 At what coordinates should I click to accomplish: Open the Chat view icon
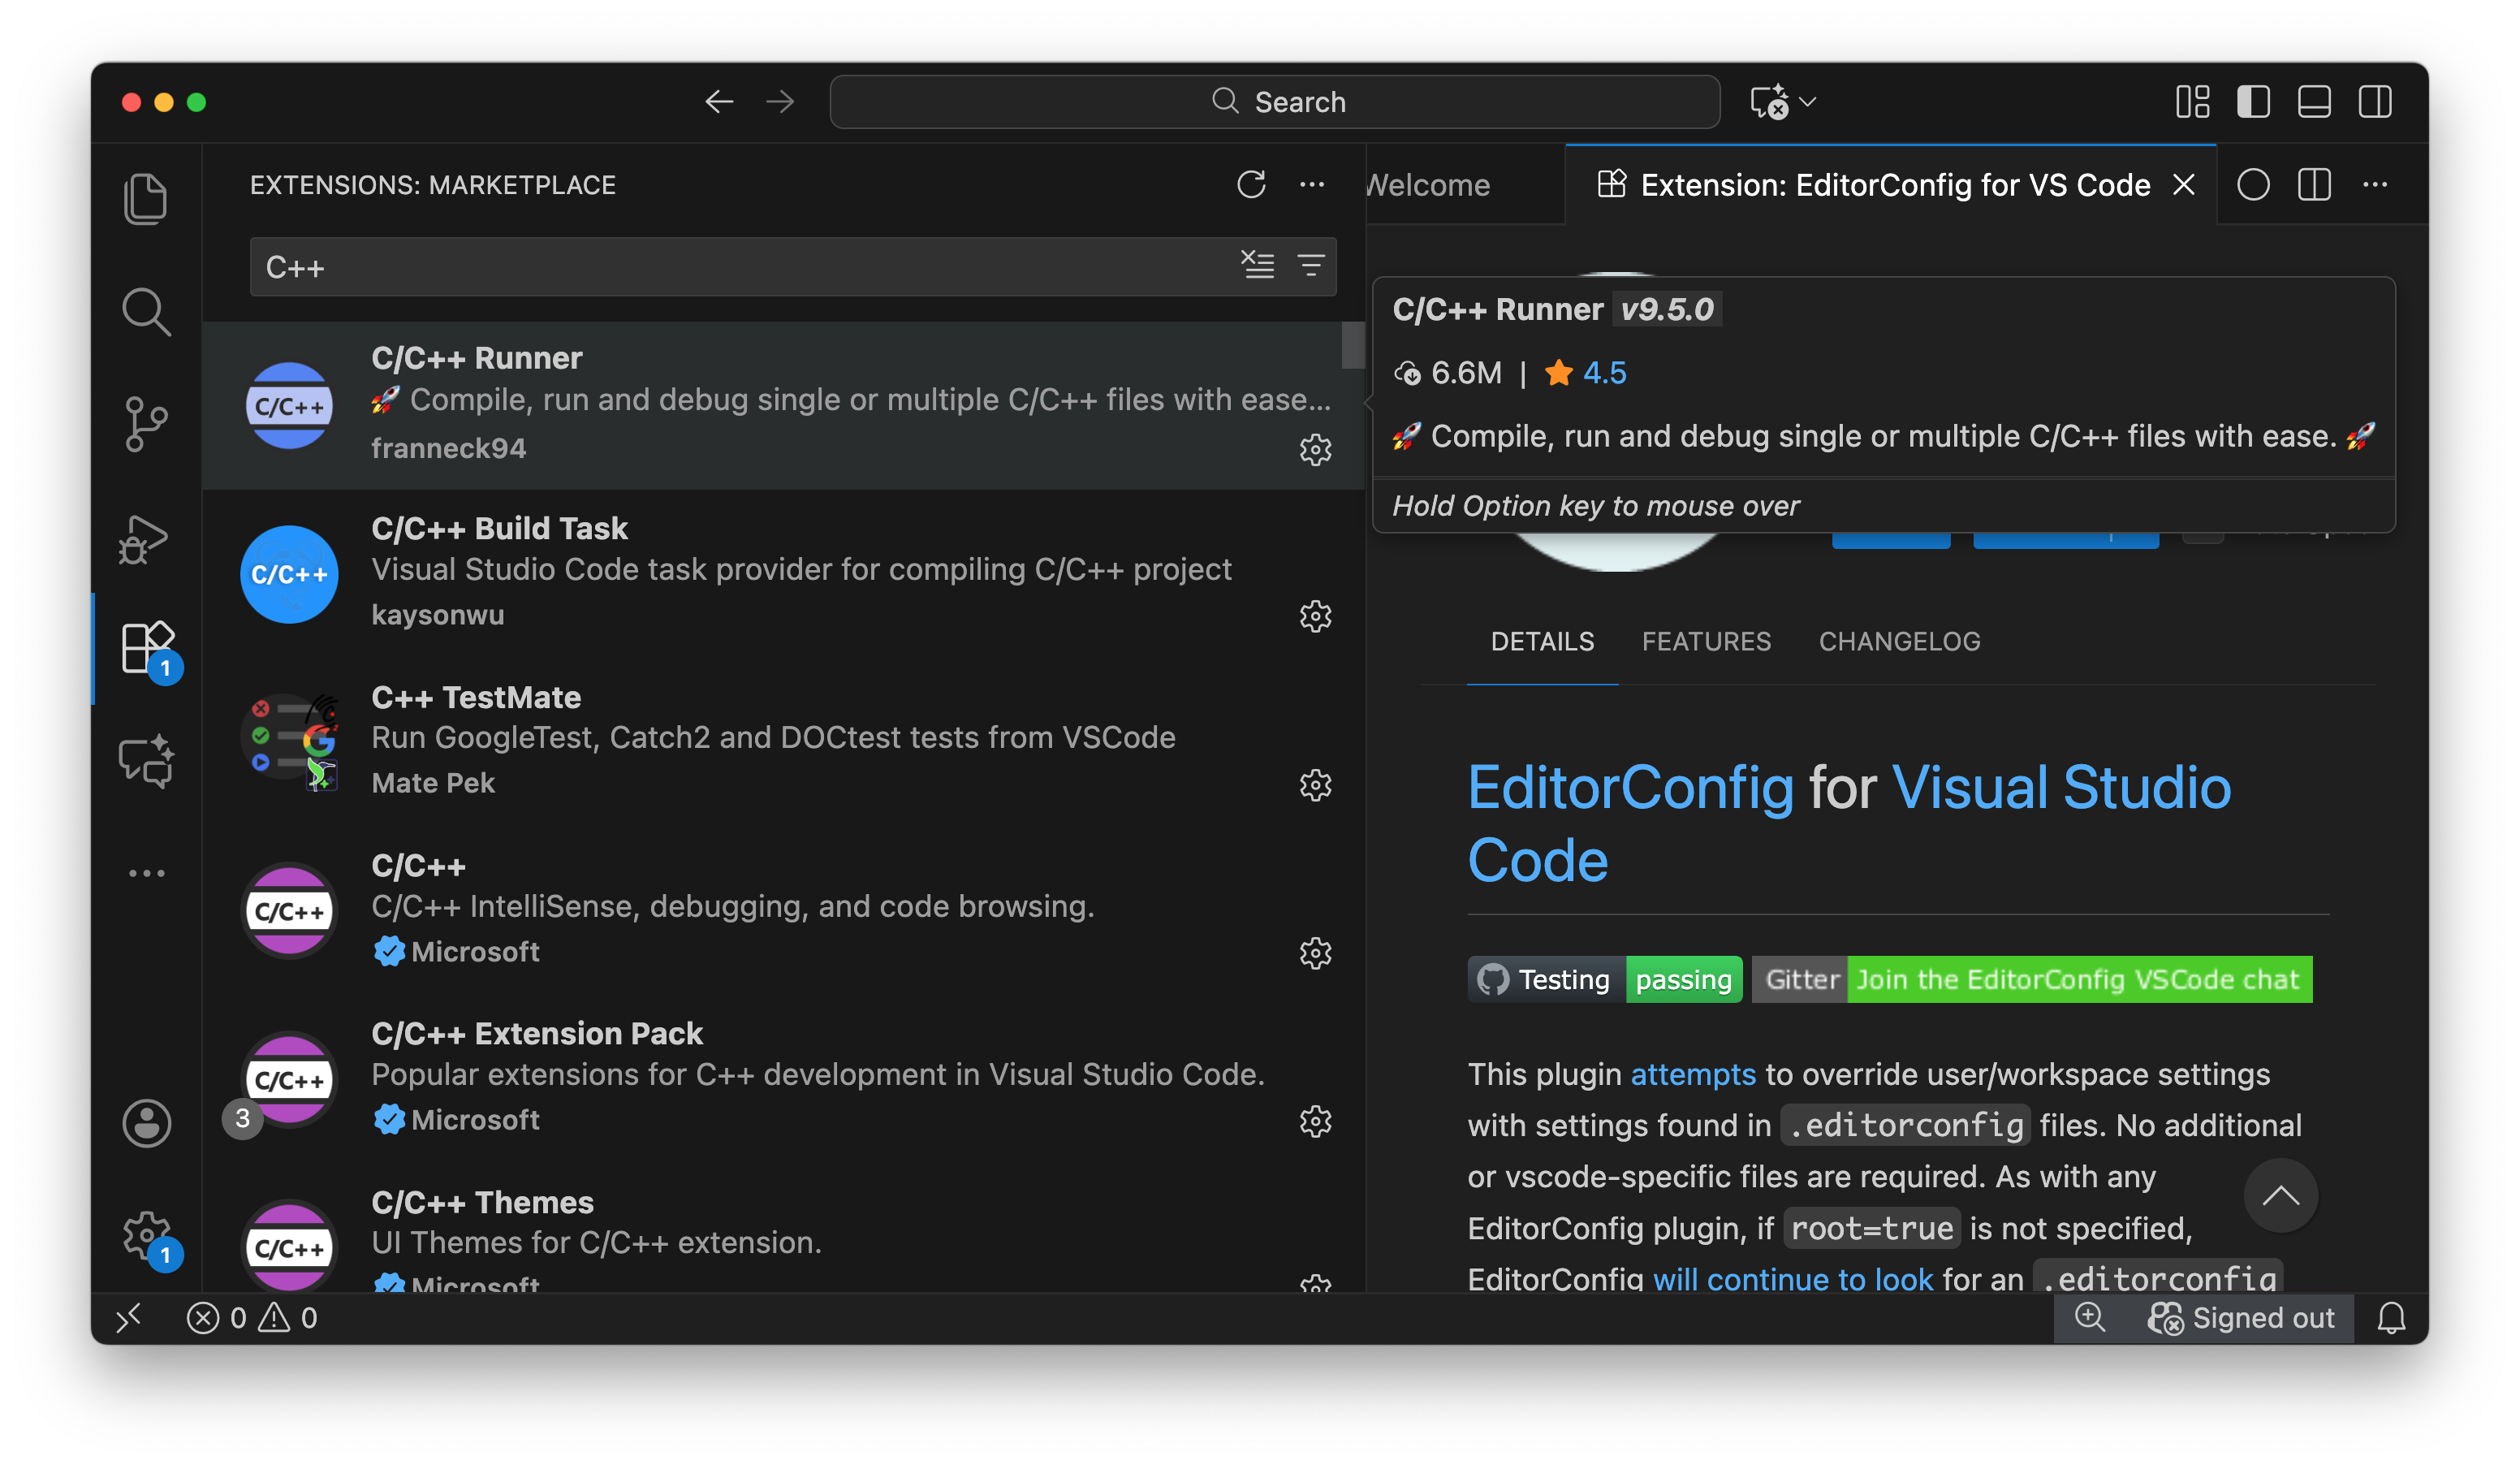click(x=146, y=762)
